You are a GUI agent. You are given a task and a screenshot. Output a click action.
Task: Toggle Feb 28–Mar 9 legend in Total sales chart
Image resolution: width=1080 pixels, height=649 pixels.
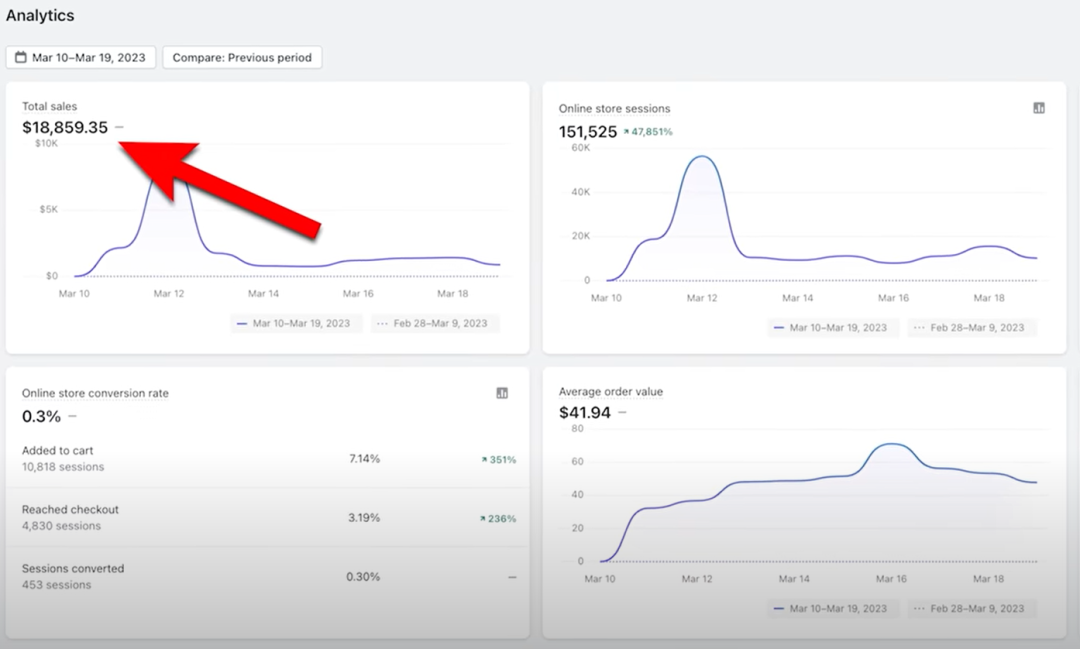point(435,323)
